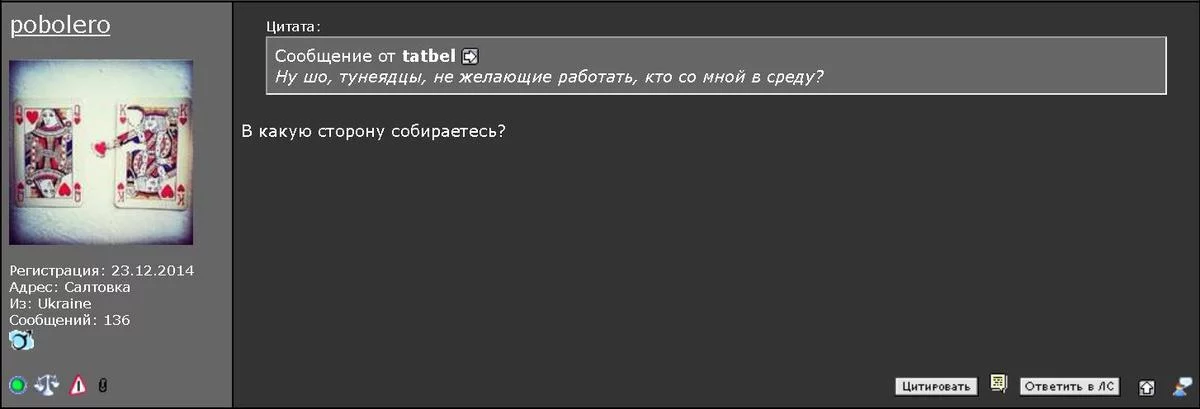Report post via red warning triangle
1200x409 pixels.
(x=78, y=385)
